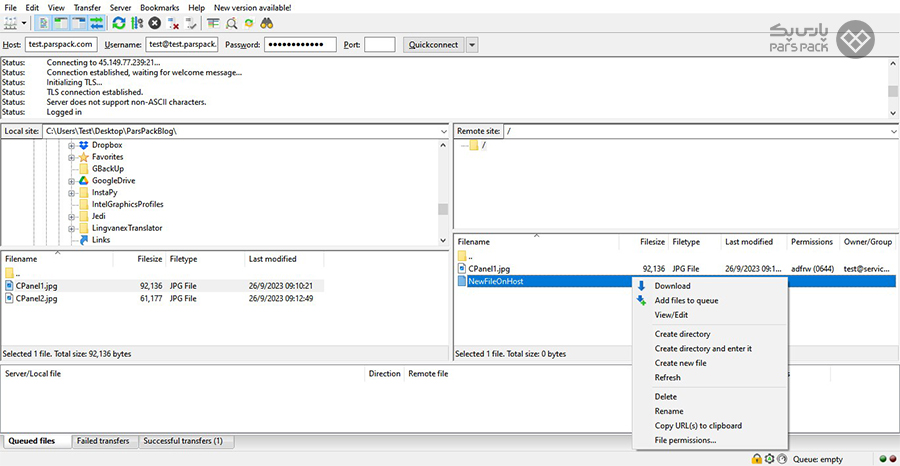Expand the InstaPy tree node
This screenshot has height=466, width=900.
tap(72, 193)
